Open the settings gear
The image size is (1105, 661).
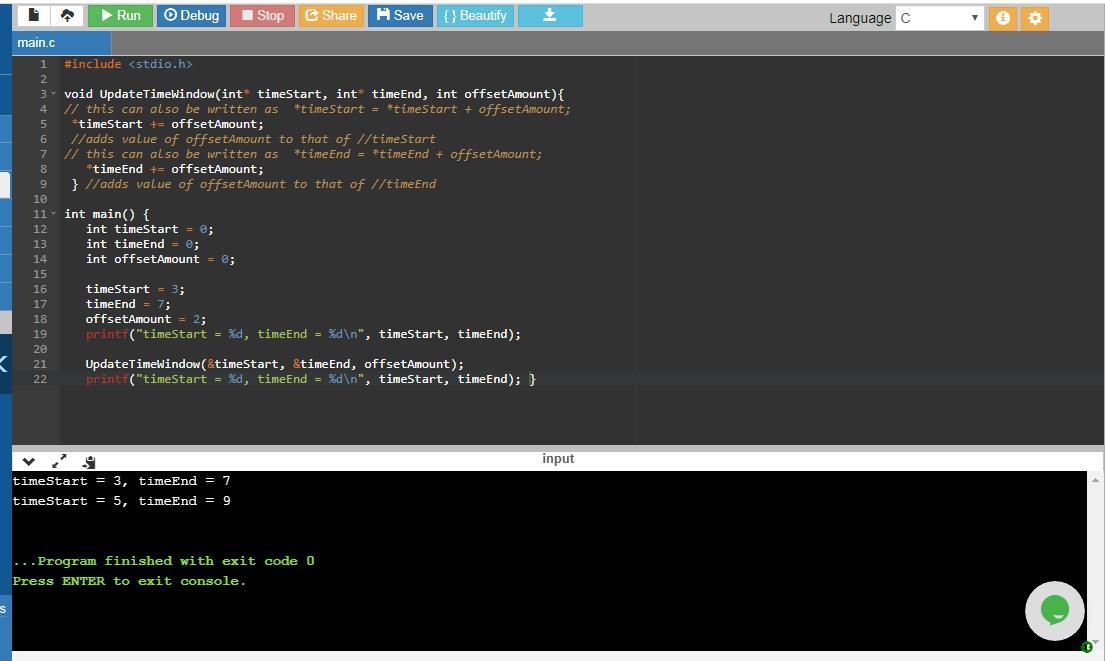[x=1034, y=17]
